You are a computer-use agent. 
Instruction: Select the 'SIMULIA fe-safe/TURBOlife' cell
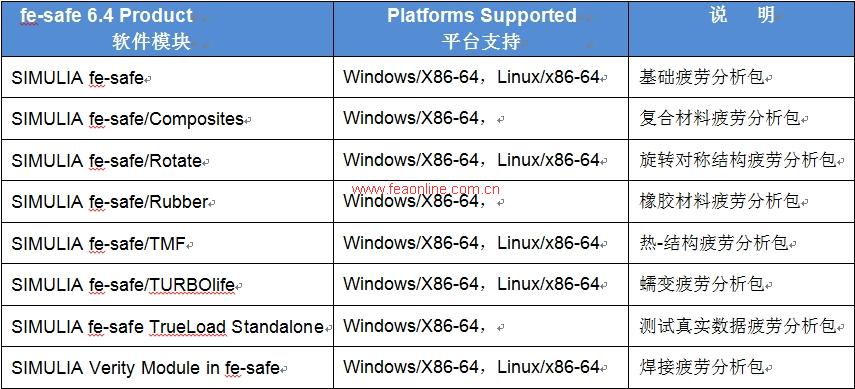click(x=167, y=285)
